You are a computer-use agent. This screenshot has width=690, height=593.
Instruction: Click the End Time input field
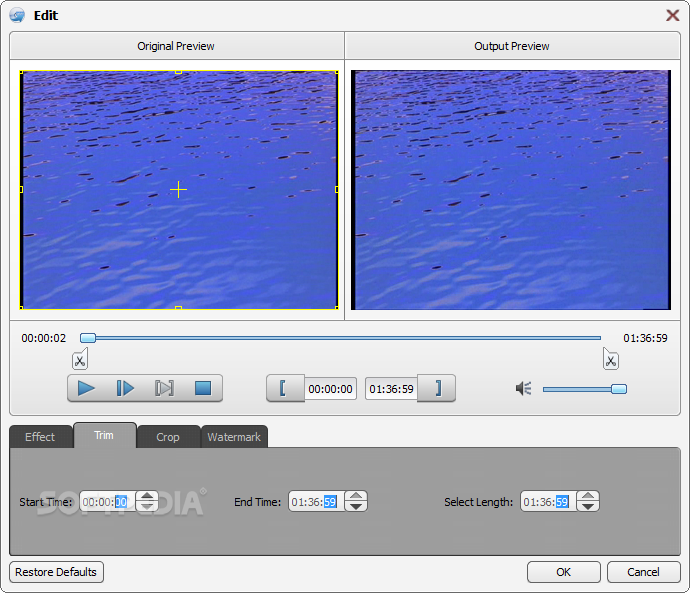317,501
